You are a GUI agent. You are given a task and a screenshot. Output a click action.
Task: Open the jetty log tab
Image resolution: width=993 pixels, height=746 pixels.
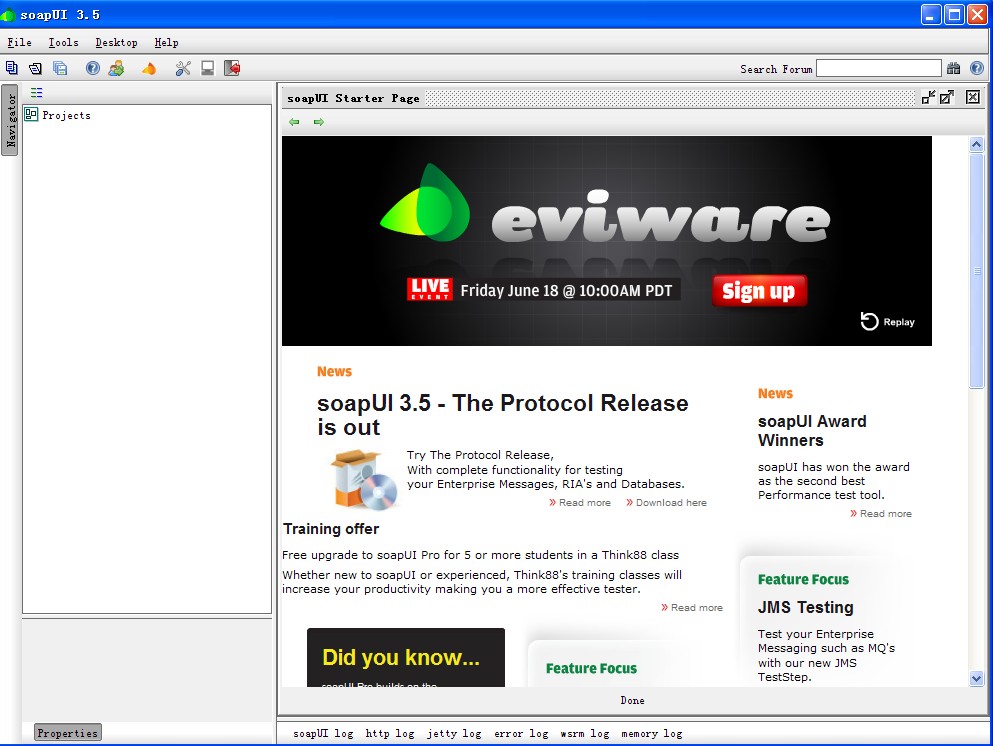click(x=454, y=733)
